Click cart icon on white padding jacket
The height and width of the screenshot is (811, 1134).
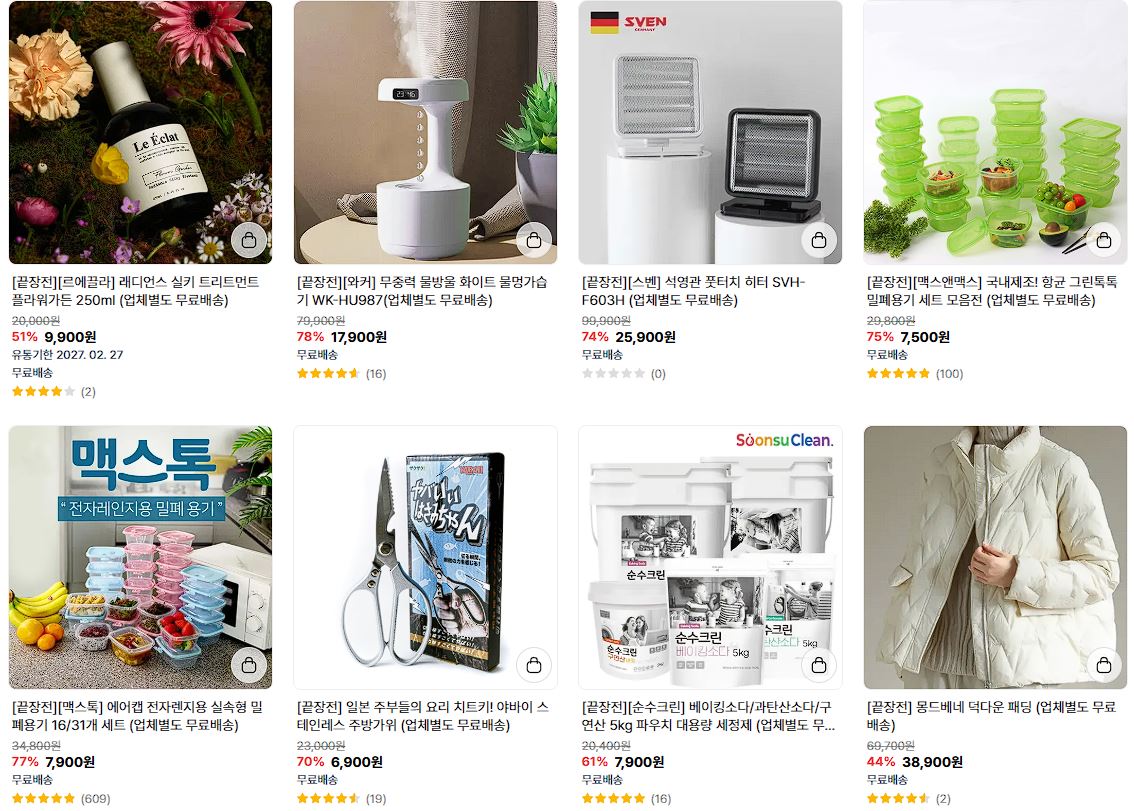click(1104, 665)
